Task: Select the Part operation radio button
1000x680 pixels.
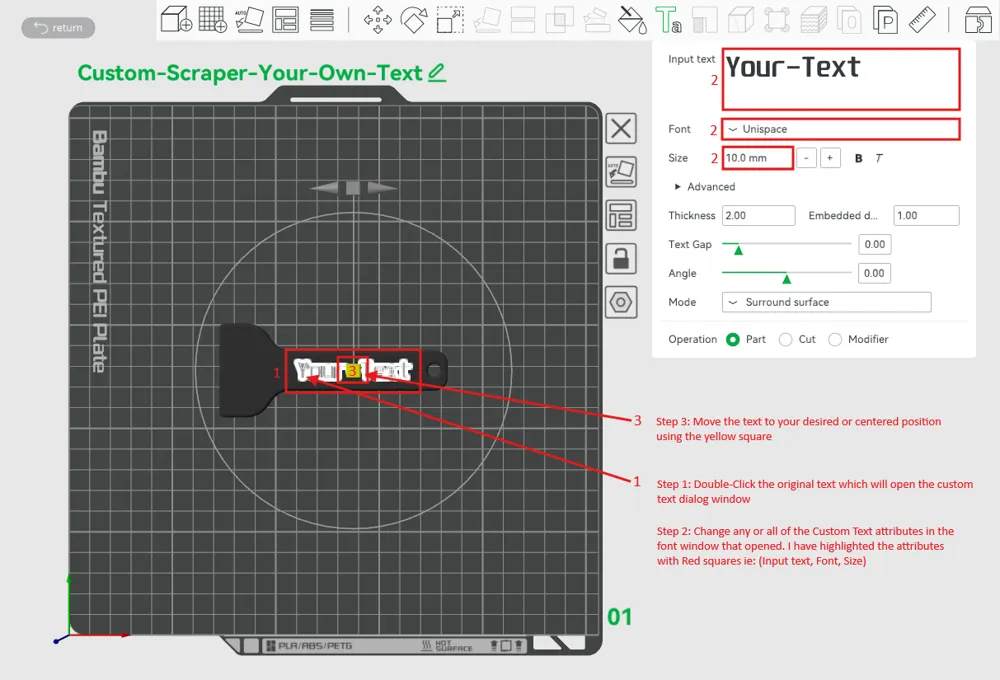Action: [733, 339]
